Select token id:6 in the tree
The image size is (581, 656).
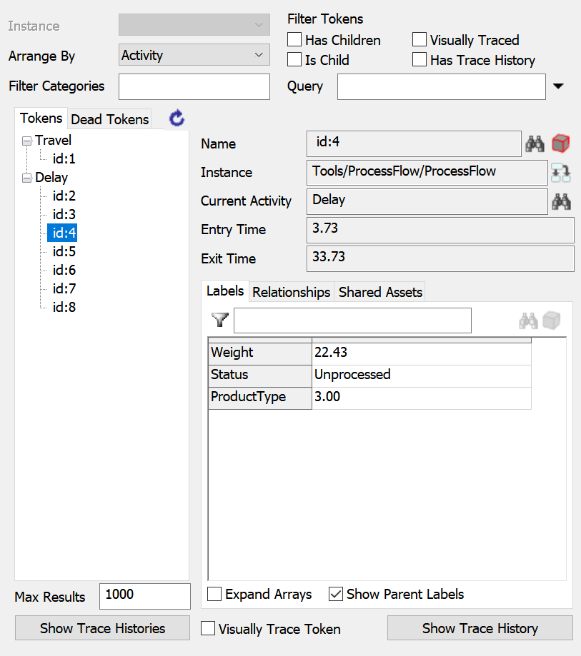[64, 270]
